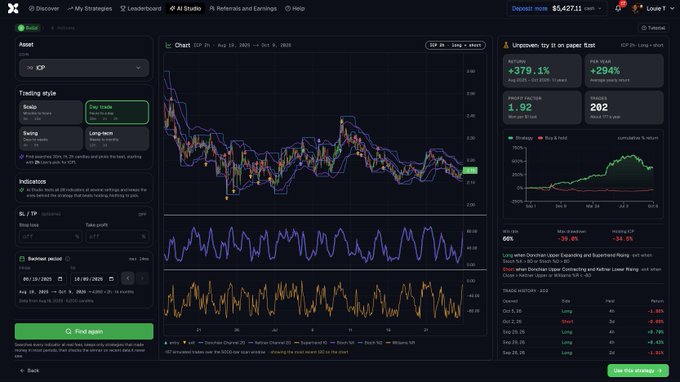This screenshot has height=382, width=680.
Task: Open the Leaderboard page
Action: click(141, 9)
